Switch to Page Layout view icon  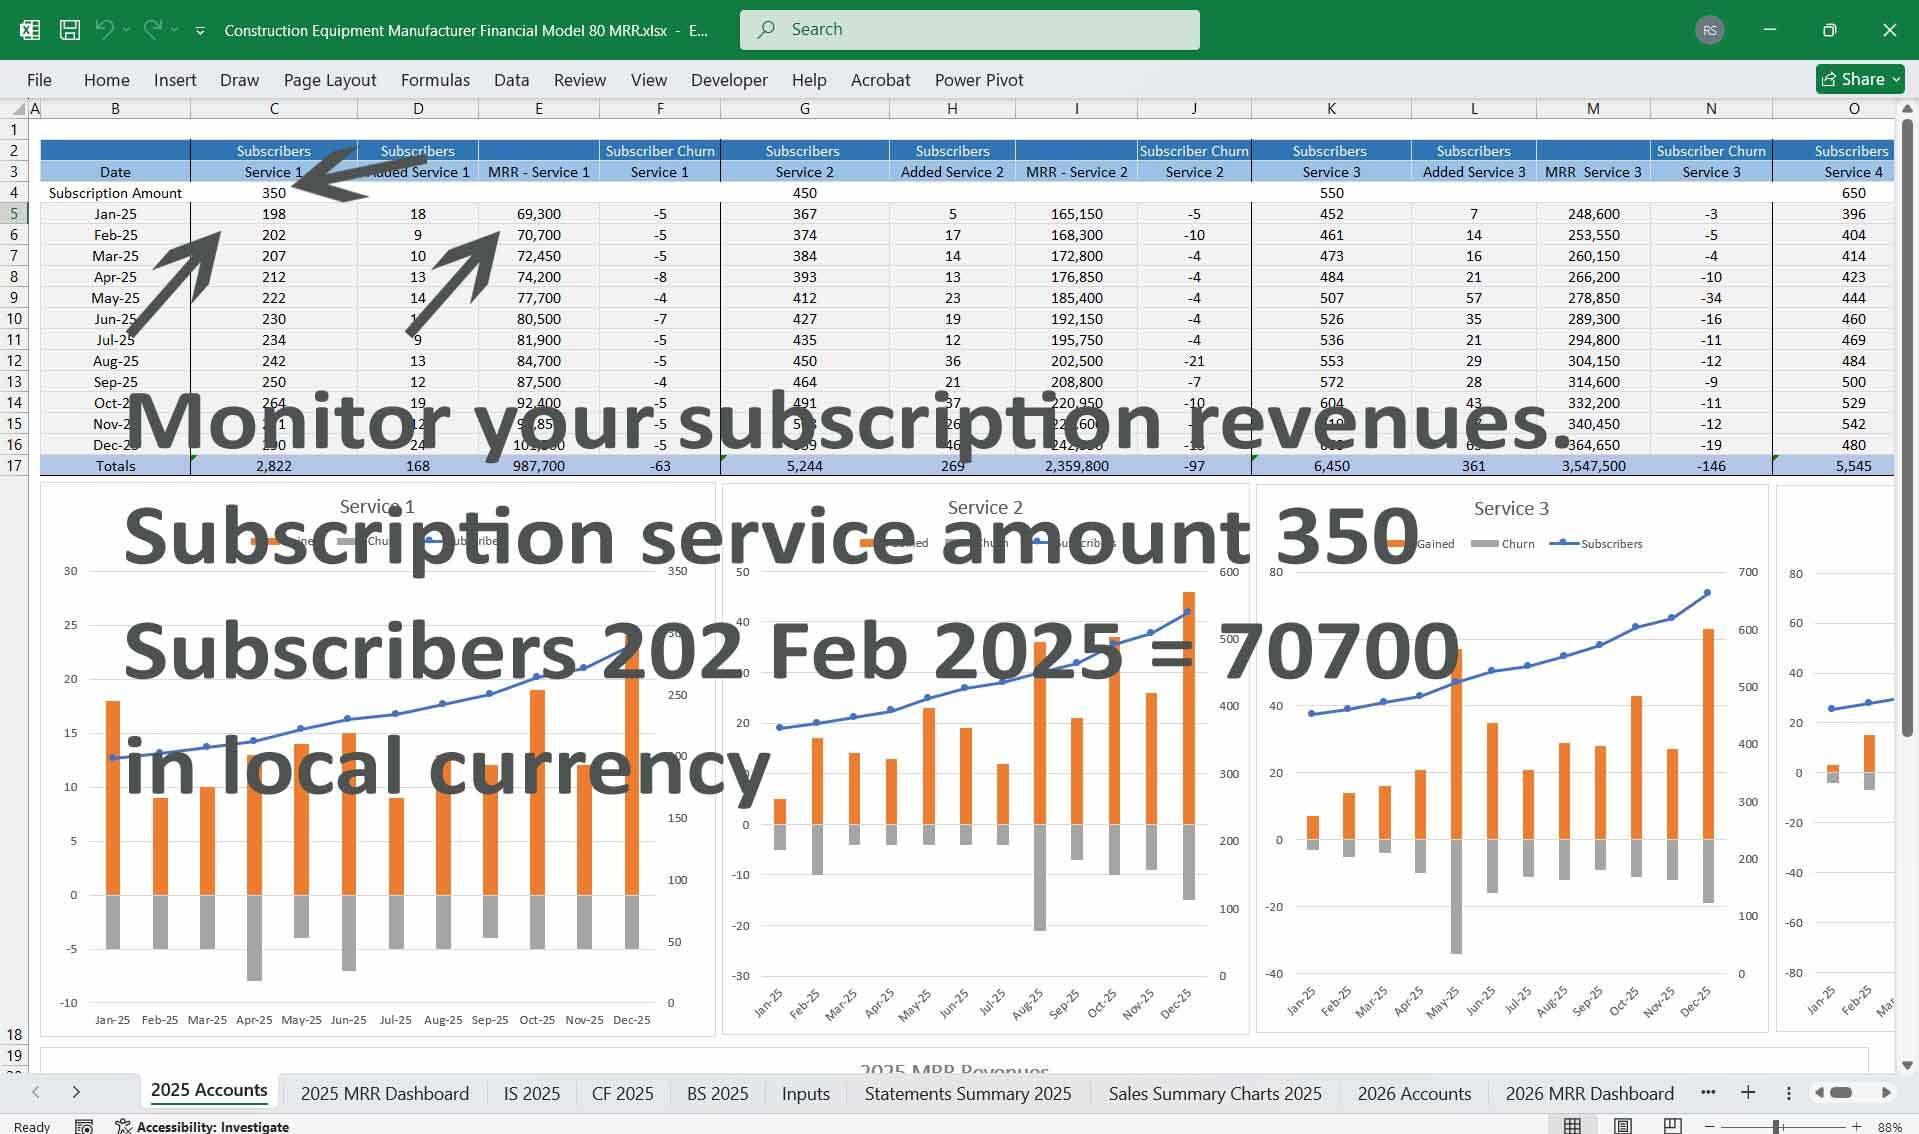tap(1623, 1126)
